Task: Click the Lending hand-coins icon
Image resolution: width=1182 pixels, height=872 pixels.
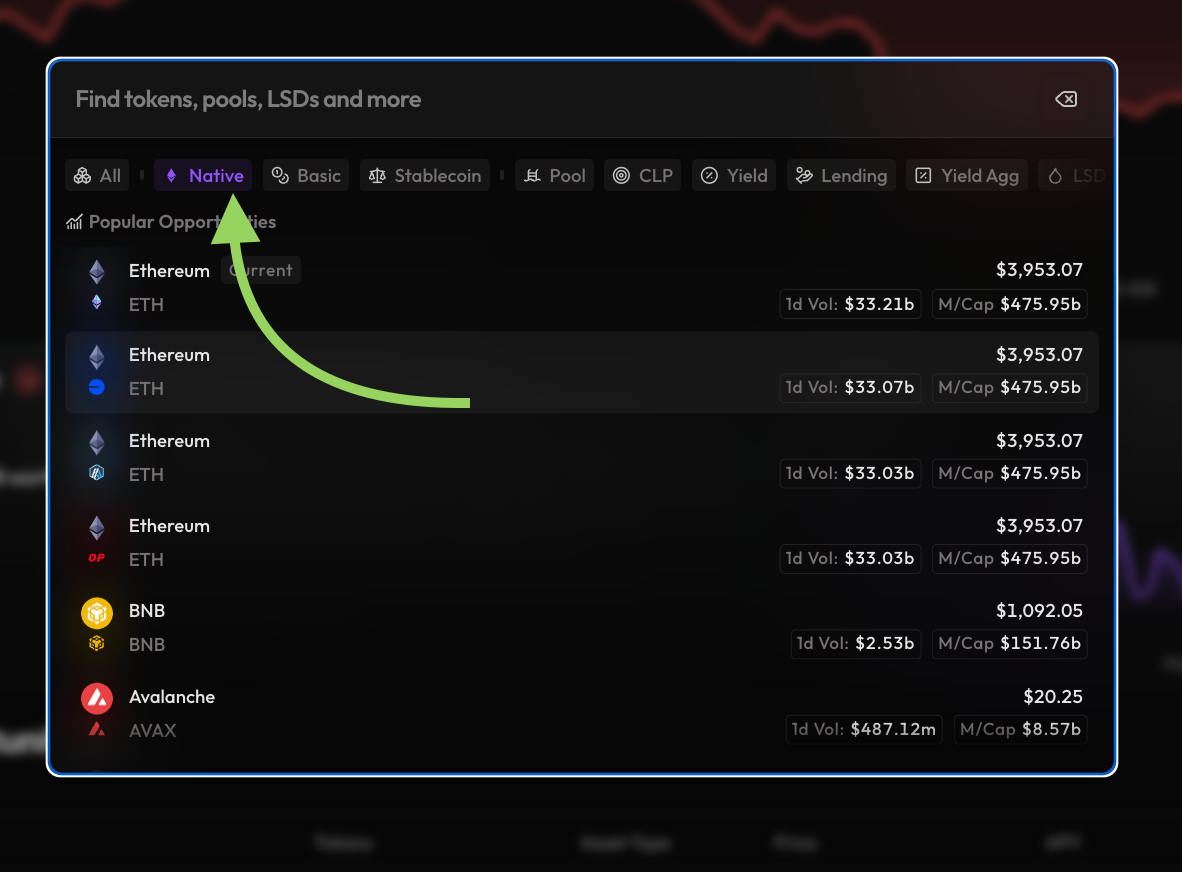Action: point(804,176)
